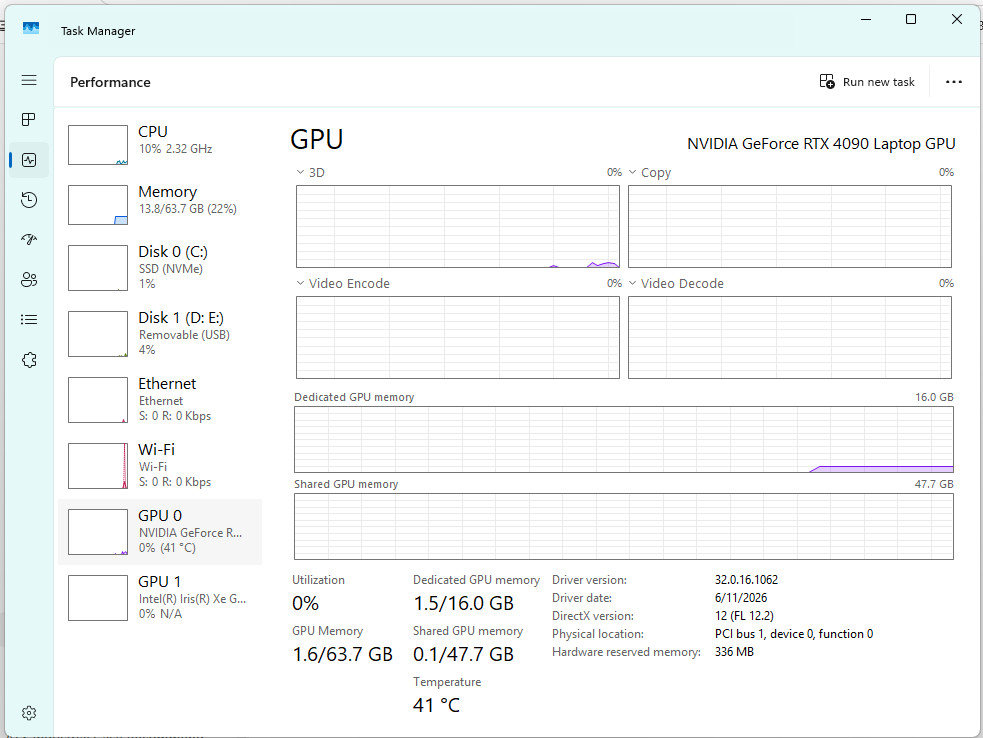Viewport: 983px width, 738px height.
Task: Open Startup apps page icon
Action: pos(29,240)
